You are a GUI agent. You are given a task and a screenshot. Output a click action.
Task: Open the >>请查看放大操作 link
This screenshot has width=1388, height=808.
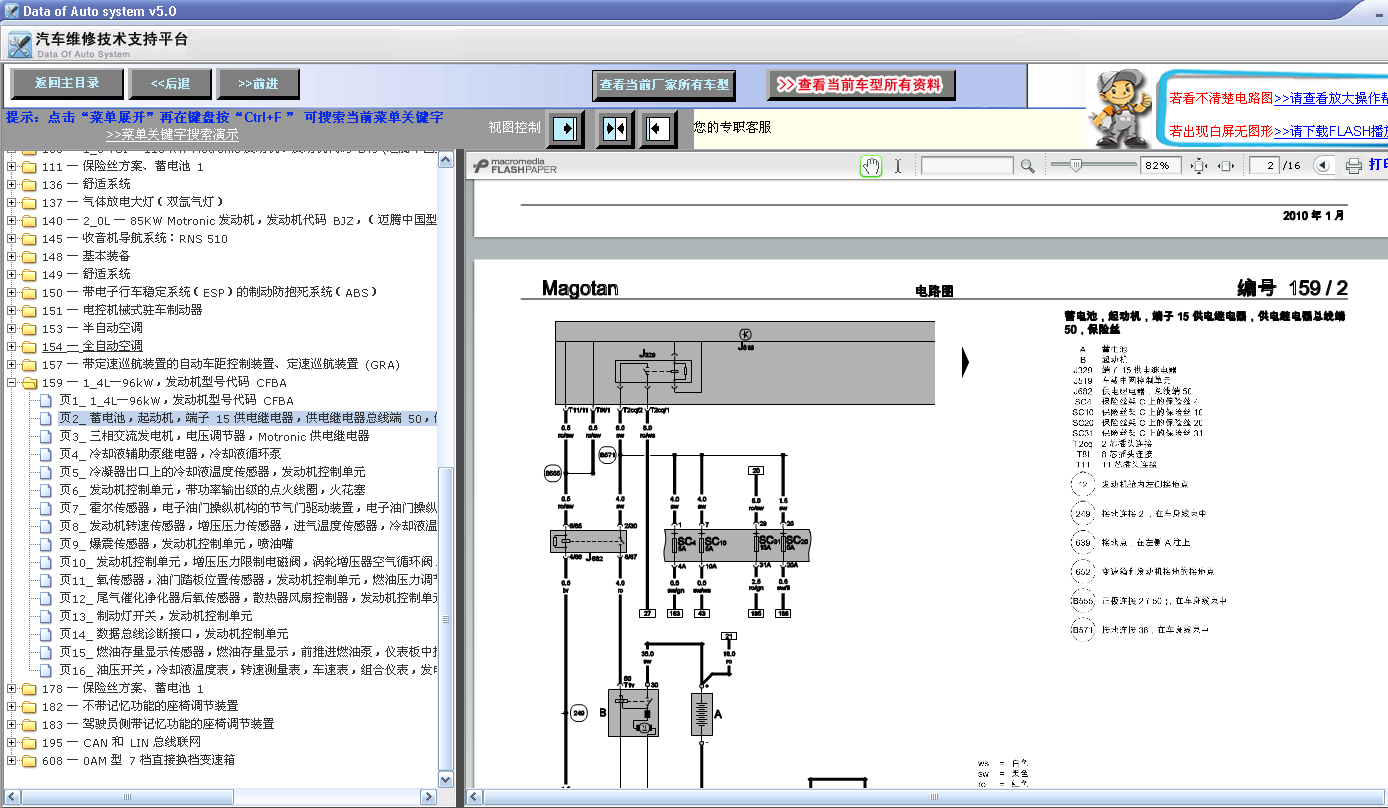(1331, 98)
